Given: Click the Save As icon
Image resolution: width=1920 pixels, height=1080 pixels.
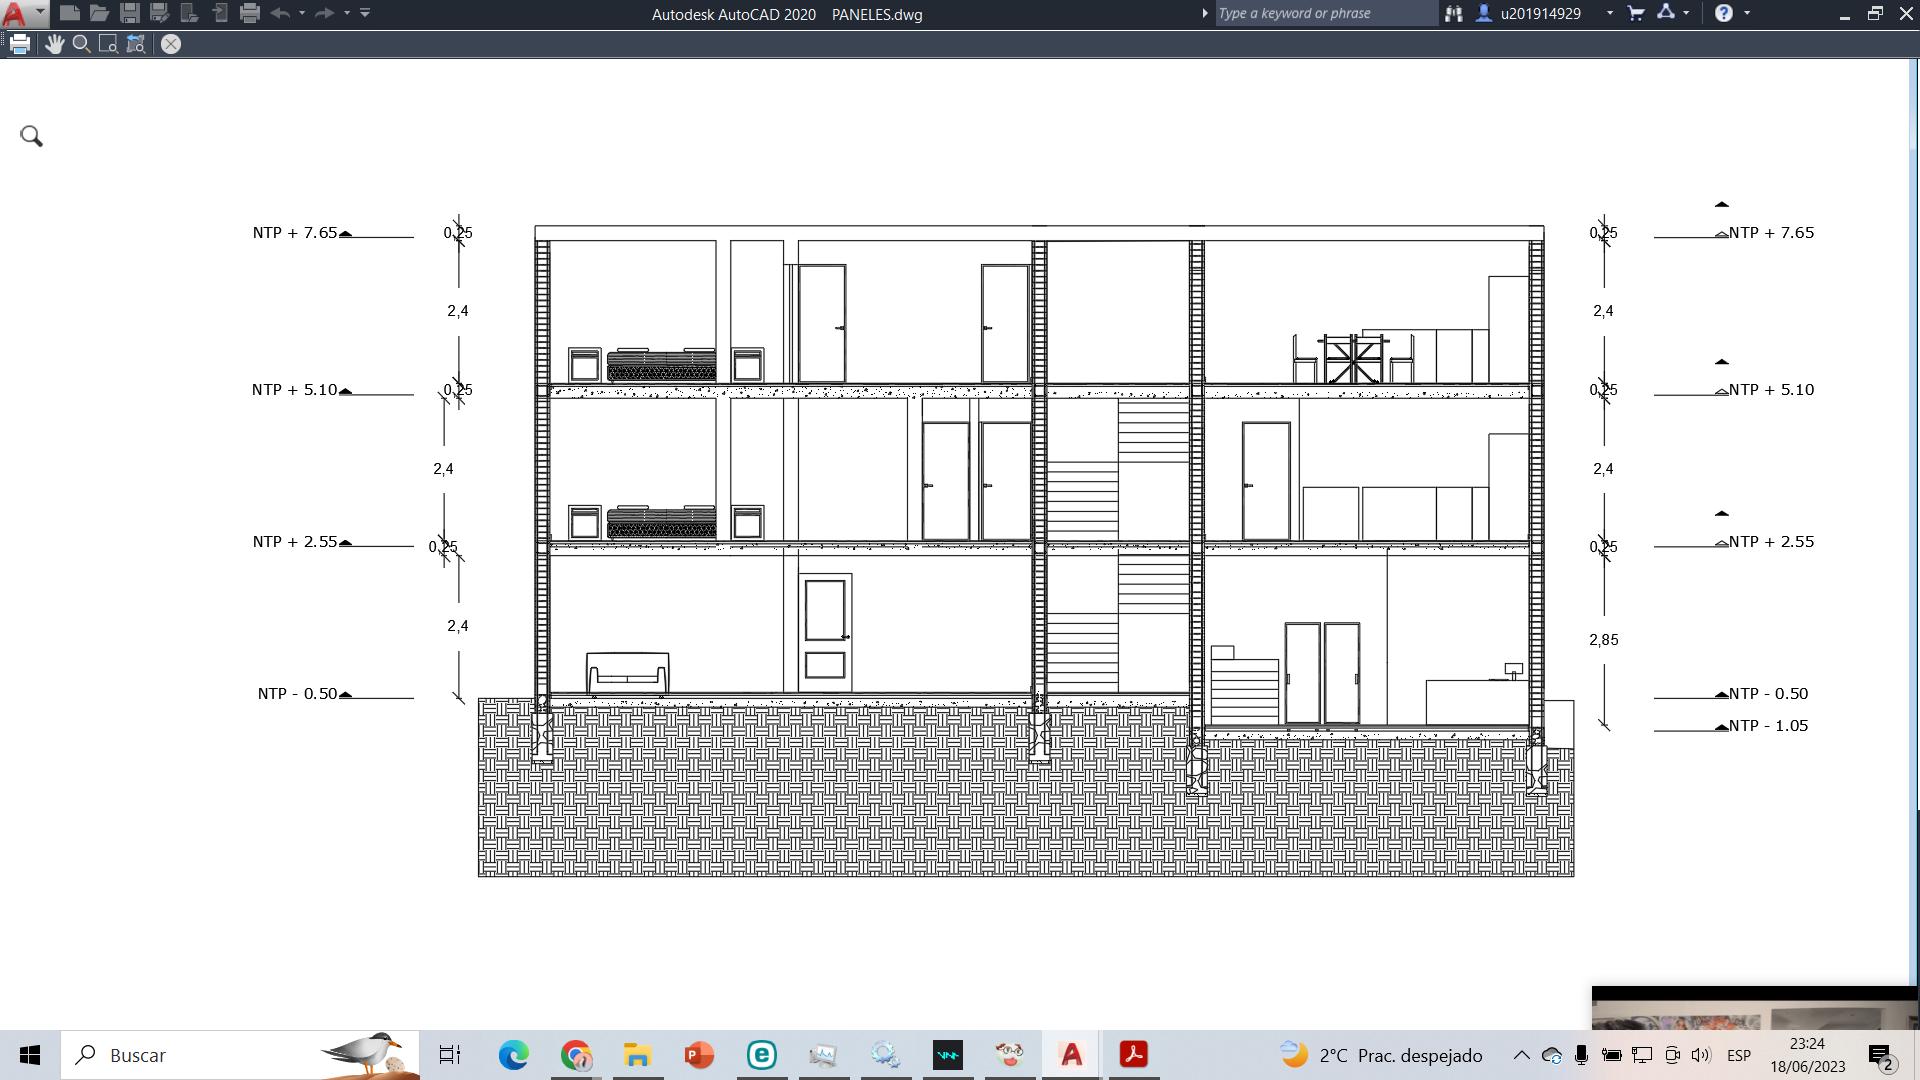Looking at the screenshot, I should (159, 13).
